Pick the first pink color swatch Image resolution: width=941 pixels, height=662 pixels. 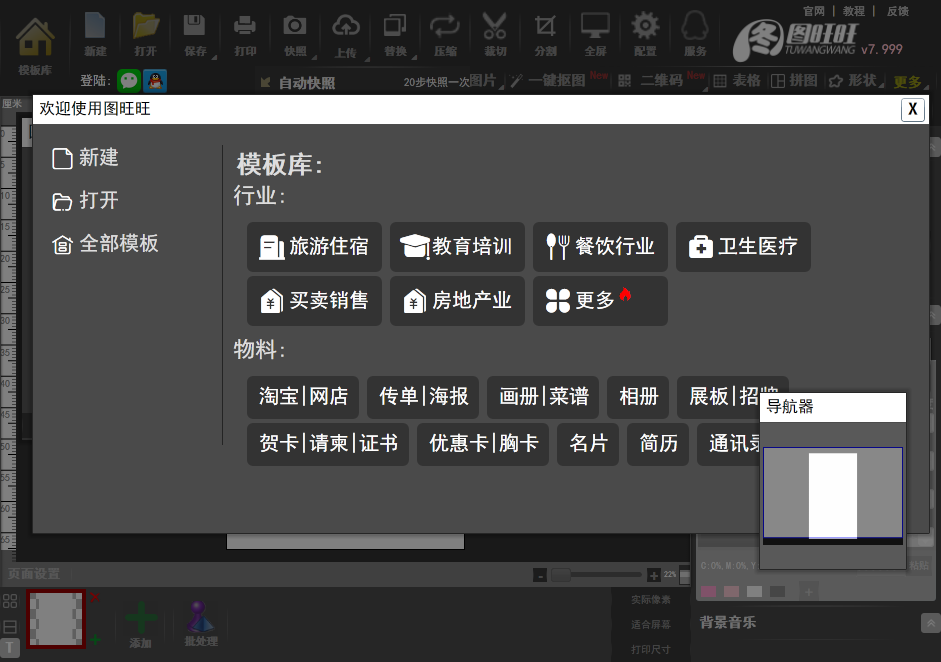708,592
